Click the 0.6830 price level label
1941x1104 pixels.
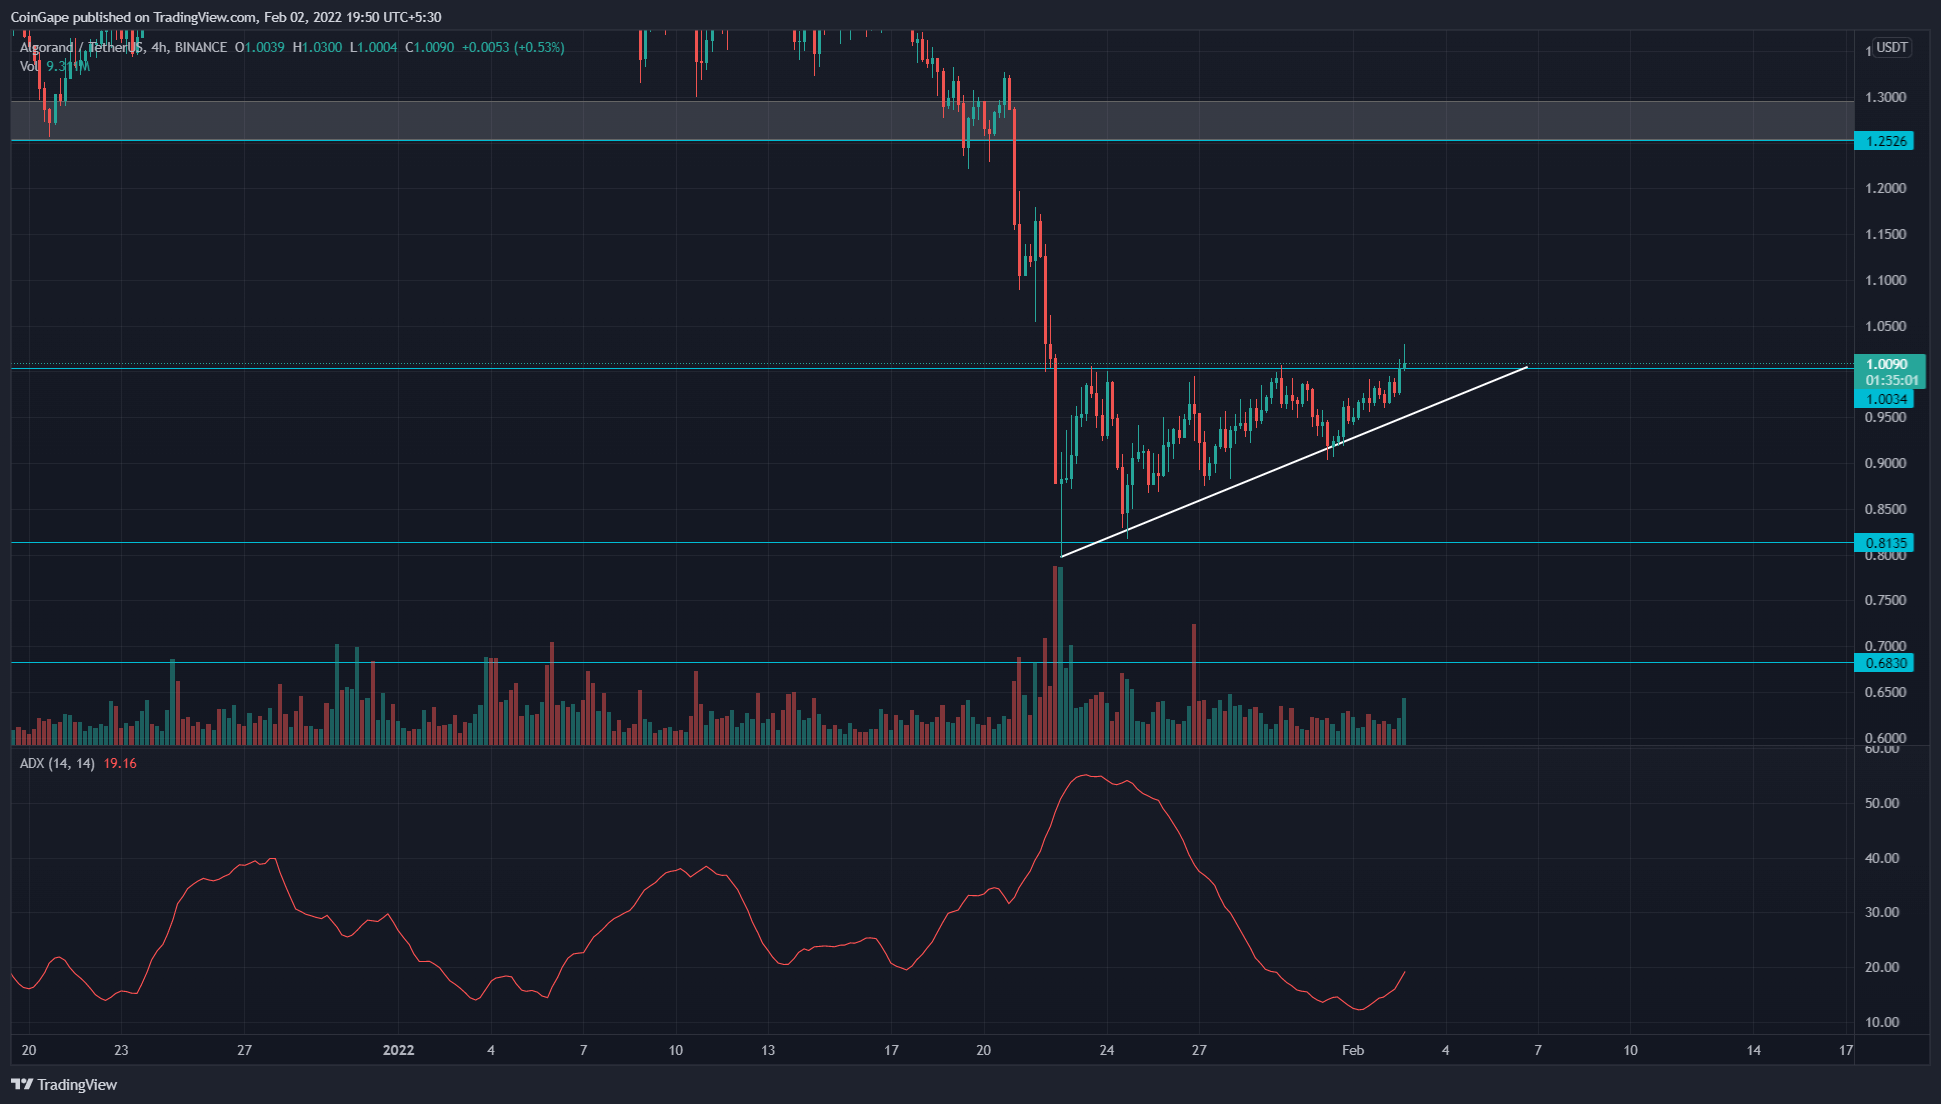click(1884, 663)
